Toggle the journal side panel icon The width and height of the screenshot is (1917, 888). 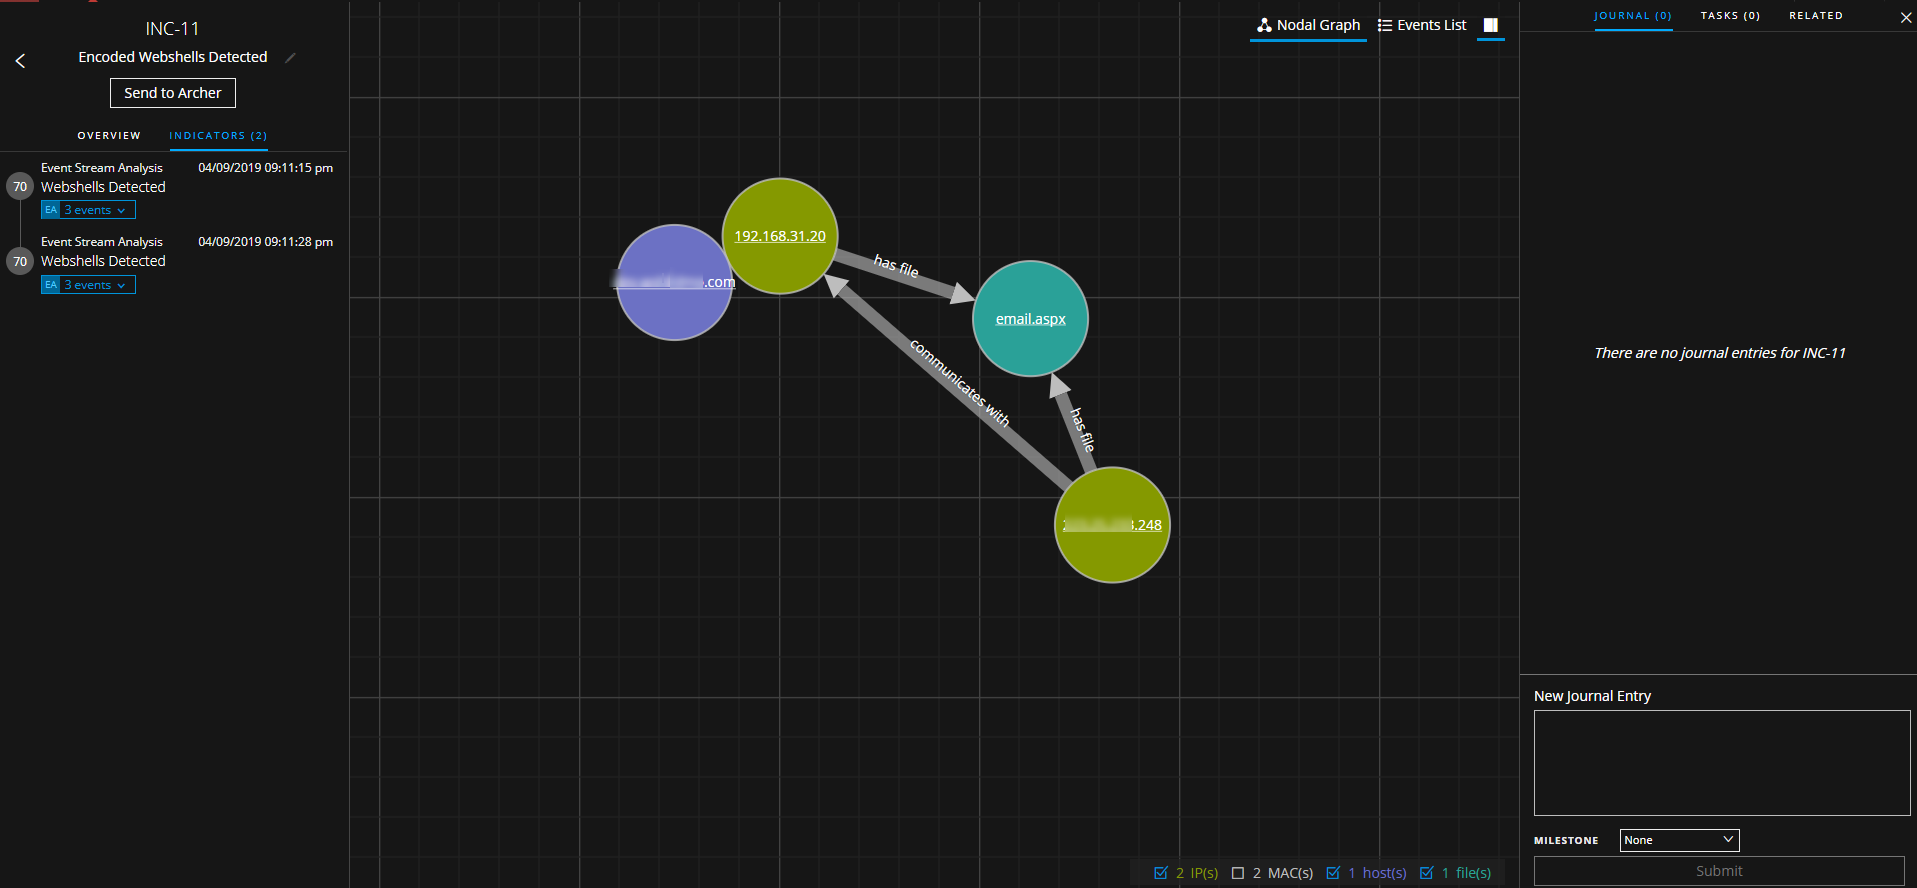(1490, 25)
